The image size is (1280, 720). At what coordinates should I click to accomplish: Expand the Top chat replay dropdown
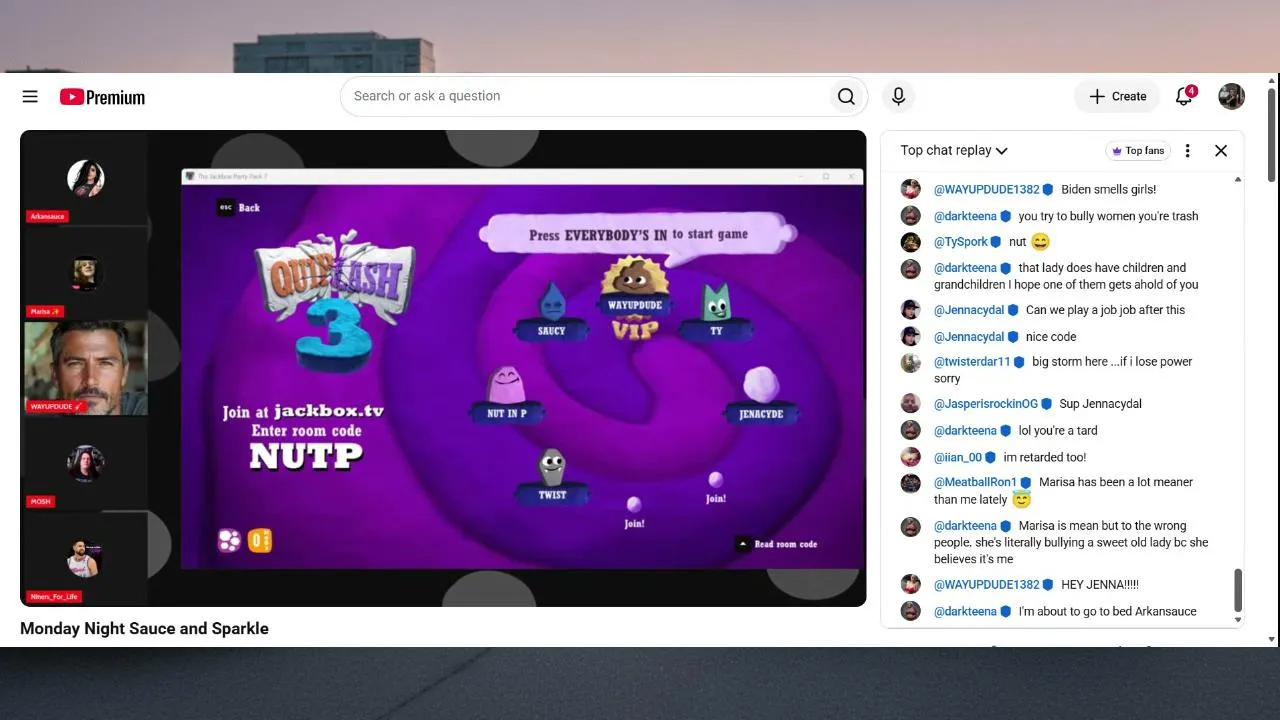point(954,151)
